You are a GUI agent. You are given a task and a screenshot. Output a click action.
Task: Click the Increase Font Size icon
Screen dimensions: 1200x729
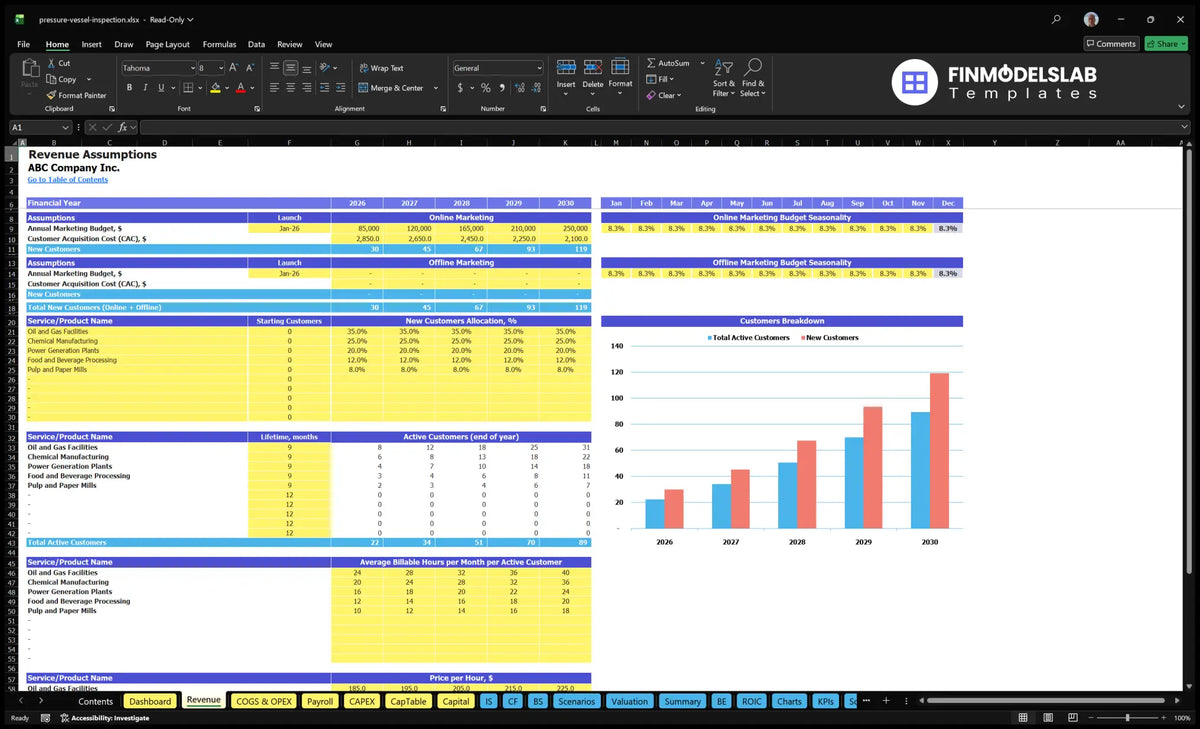point(234,68)
